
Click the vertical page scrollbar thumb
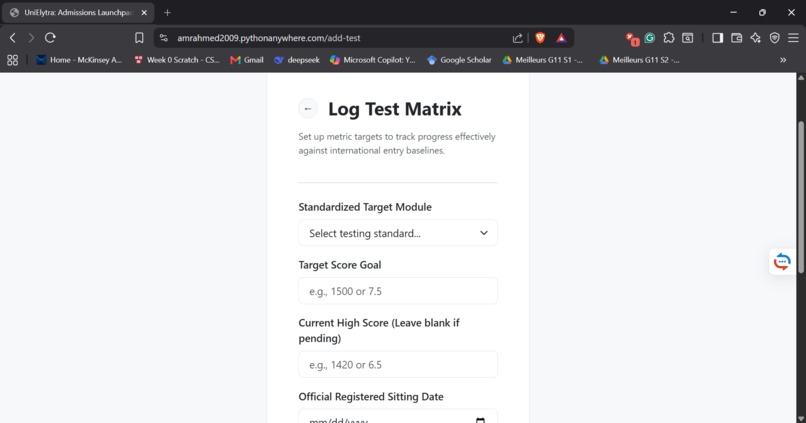point(801,195)
